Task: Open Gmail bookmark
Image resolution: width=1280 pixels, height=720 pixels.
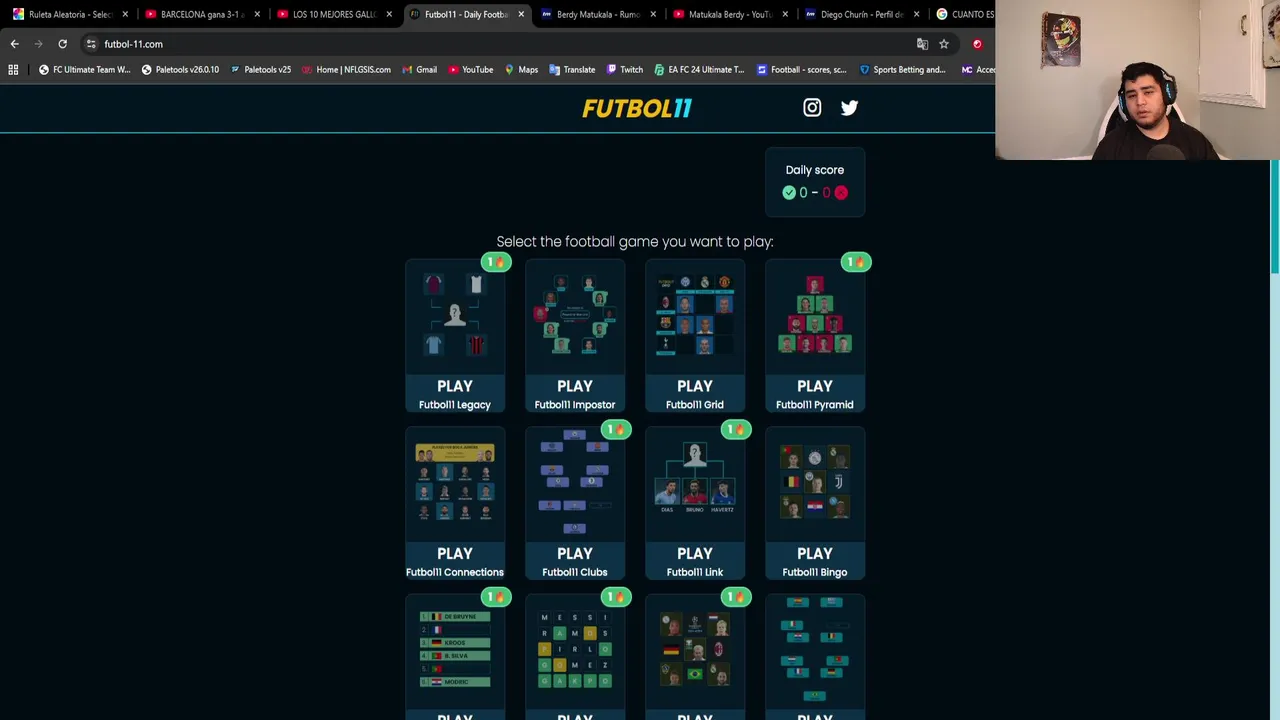Action: pyautogui.click(x=419, y=70)
